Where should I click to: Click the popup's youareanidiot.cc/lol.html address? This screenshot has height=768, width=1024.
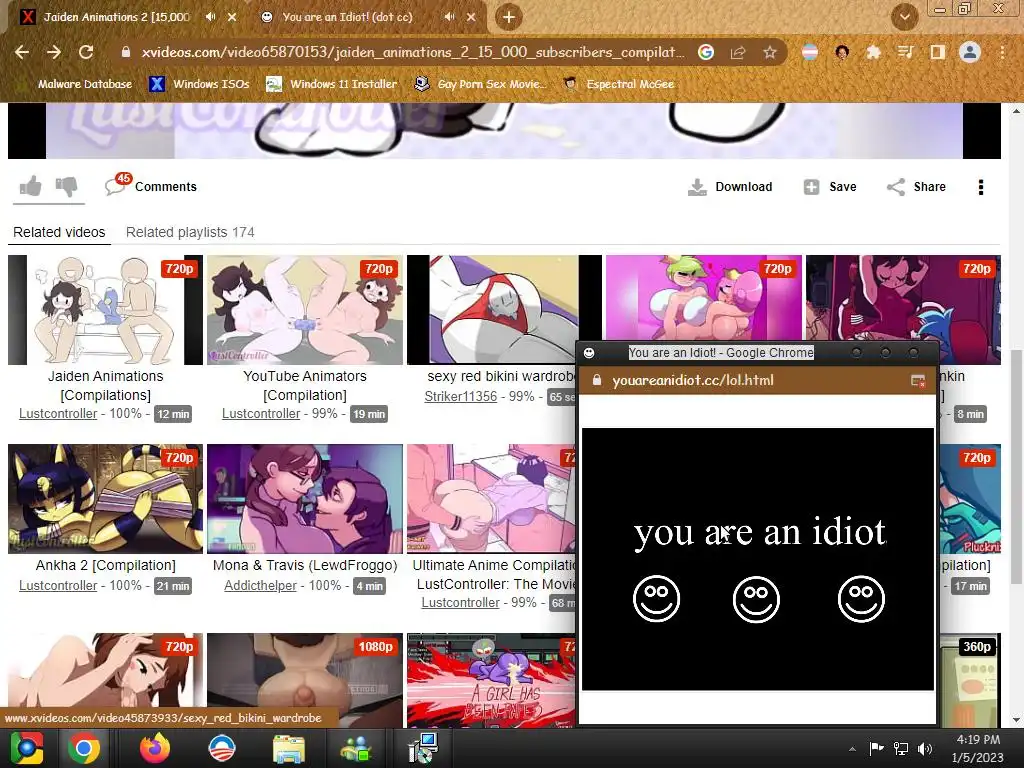click(692, 380)
